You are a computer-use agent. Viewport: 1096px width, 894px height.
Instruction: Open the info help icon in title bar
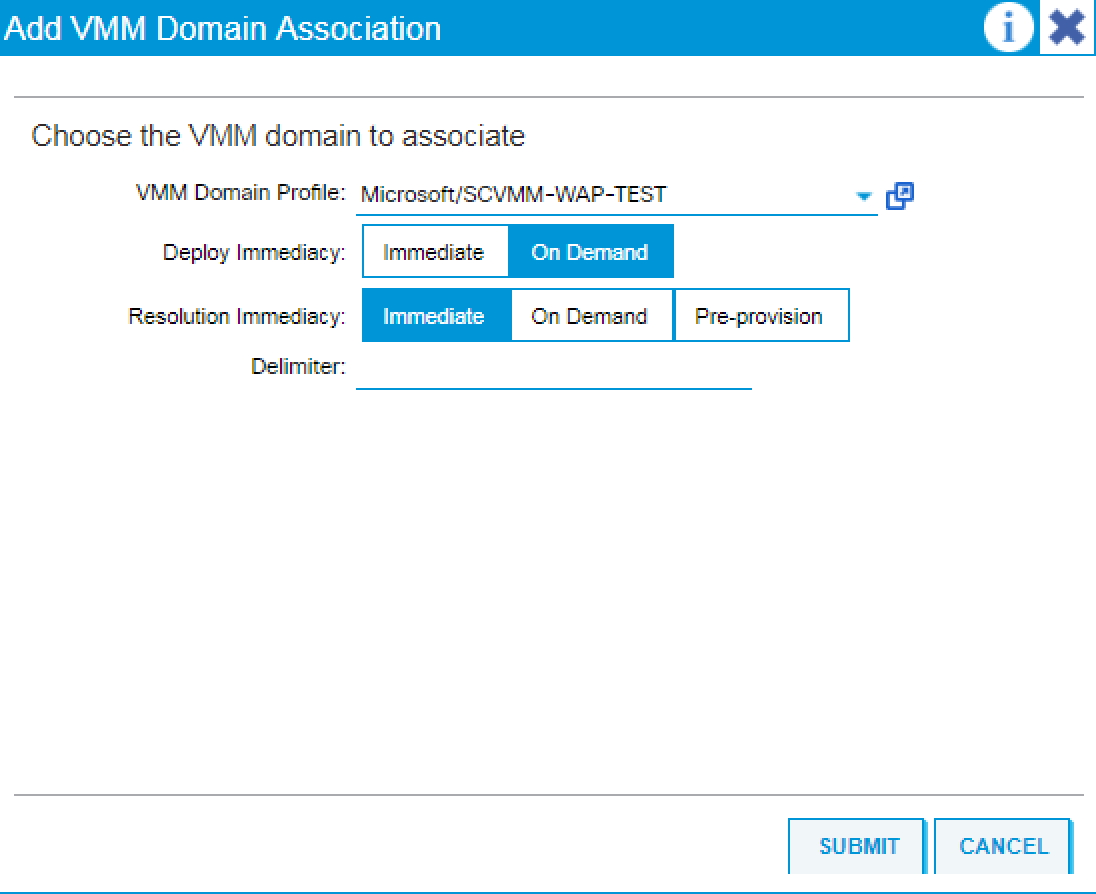click(1009, 27)
